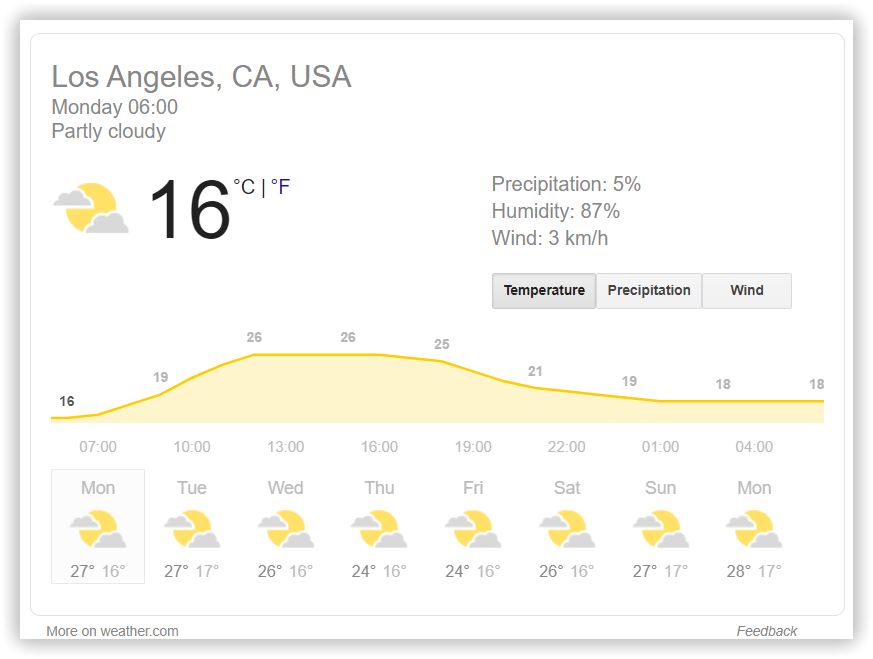Click next Monday's weather icon
This screenshot has width=873, height=659.
click(x=754, y=528)
